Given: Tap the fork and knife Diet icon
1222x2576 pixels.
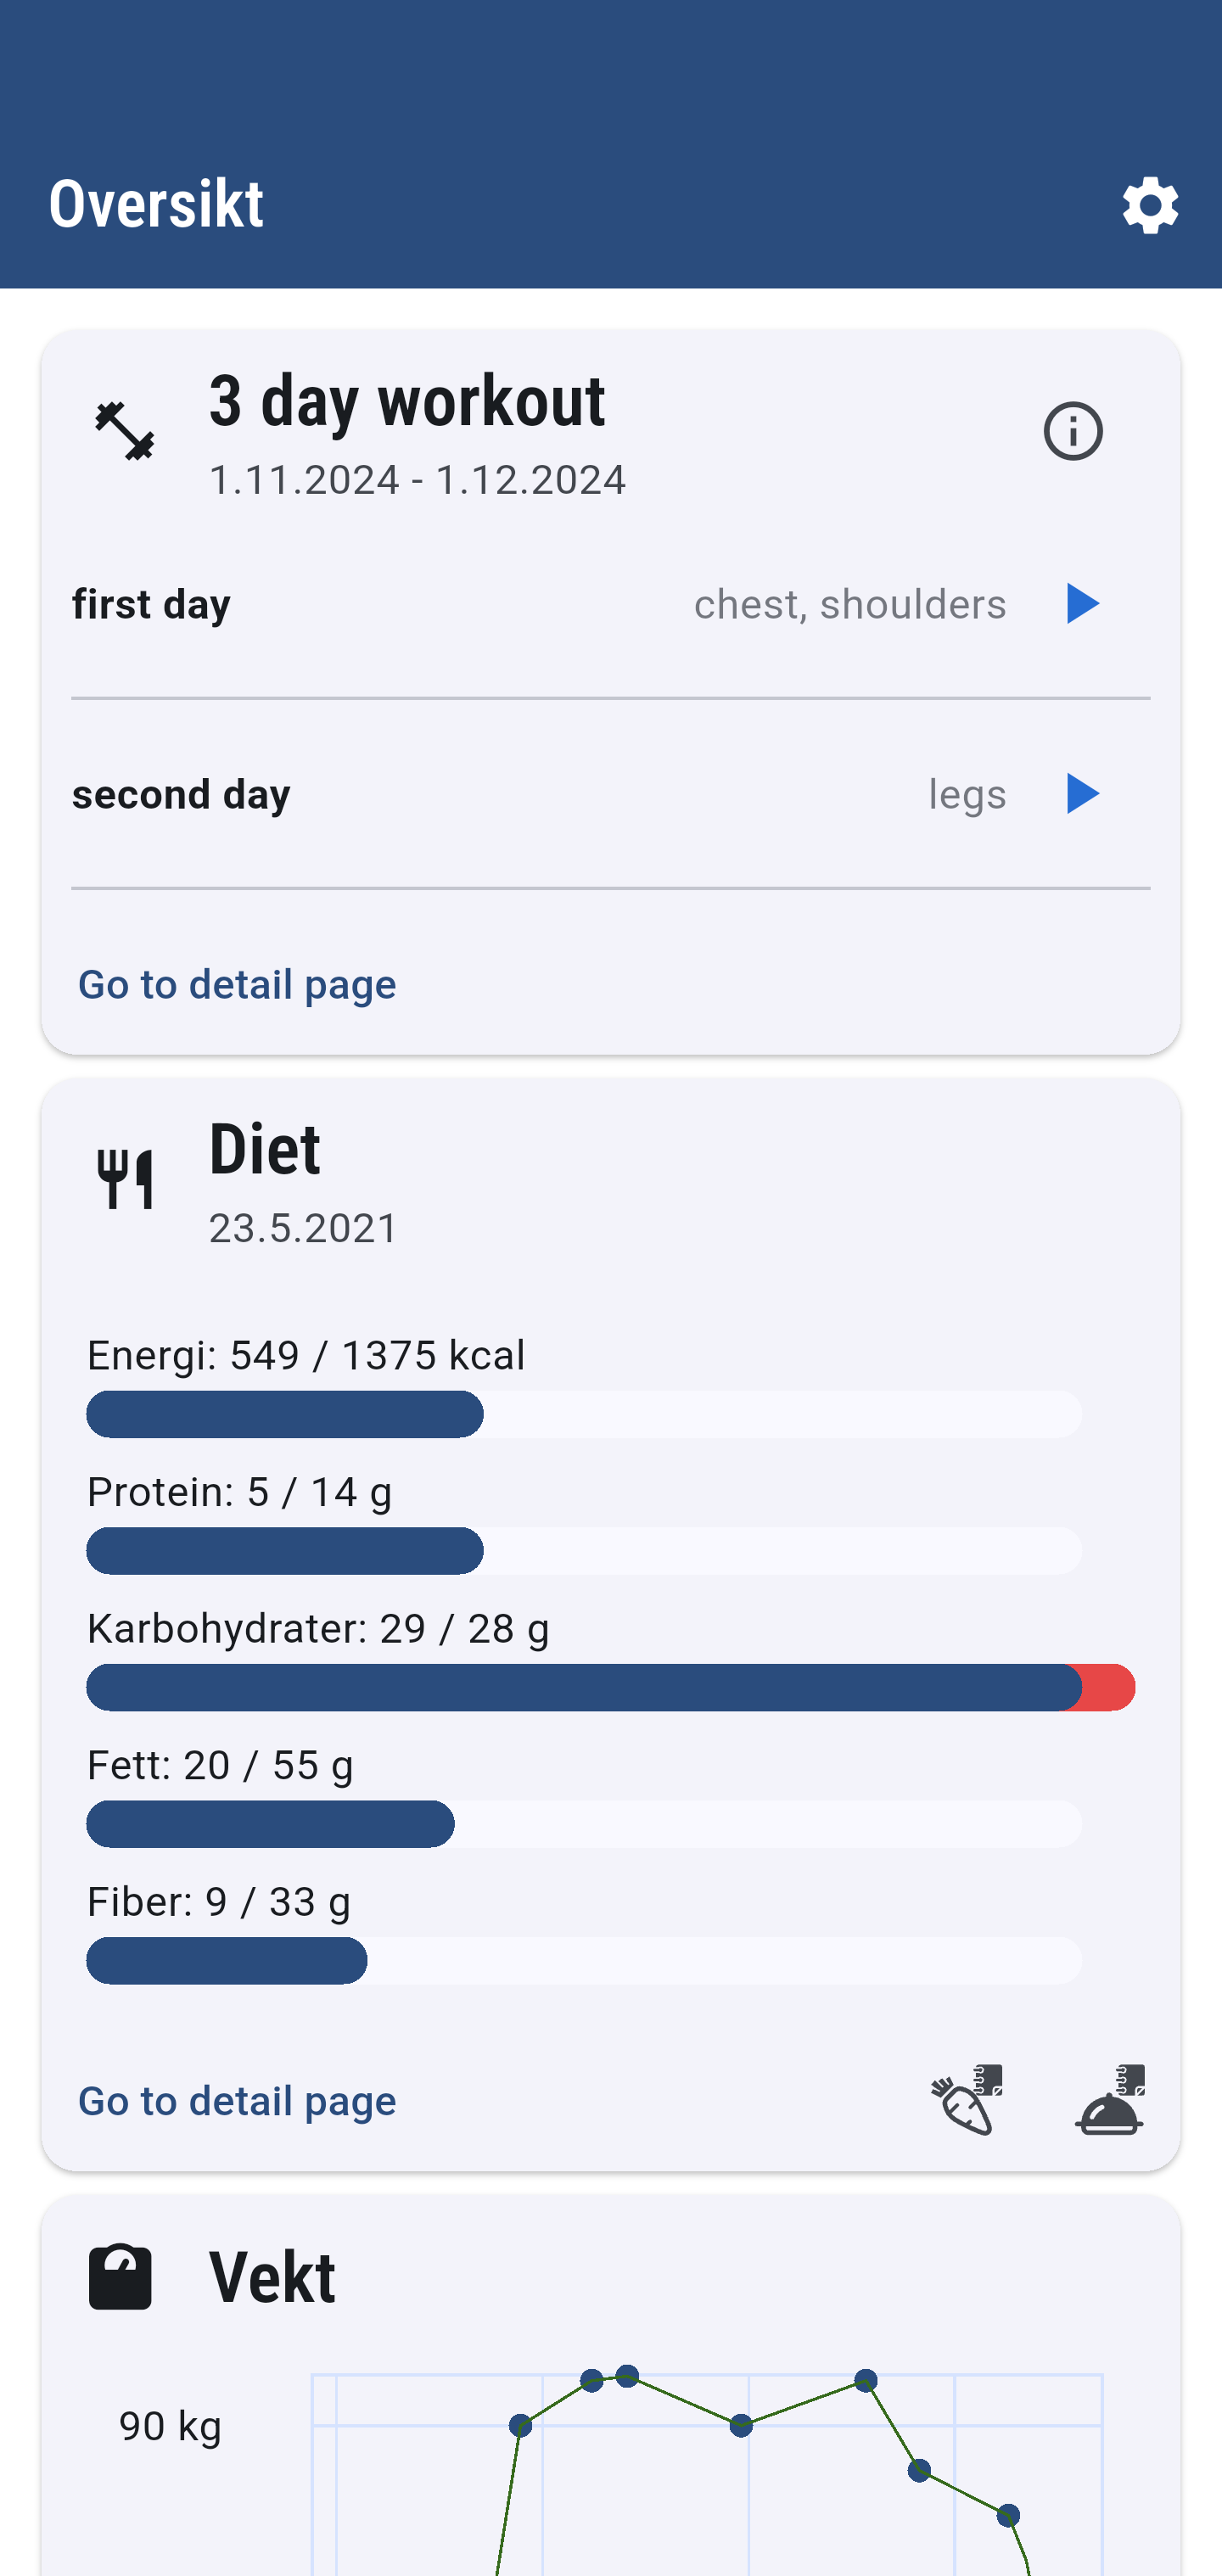Looking at the screenshot, I should pyautogui.click(x=125, y=1180).
